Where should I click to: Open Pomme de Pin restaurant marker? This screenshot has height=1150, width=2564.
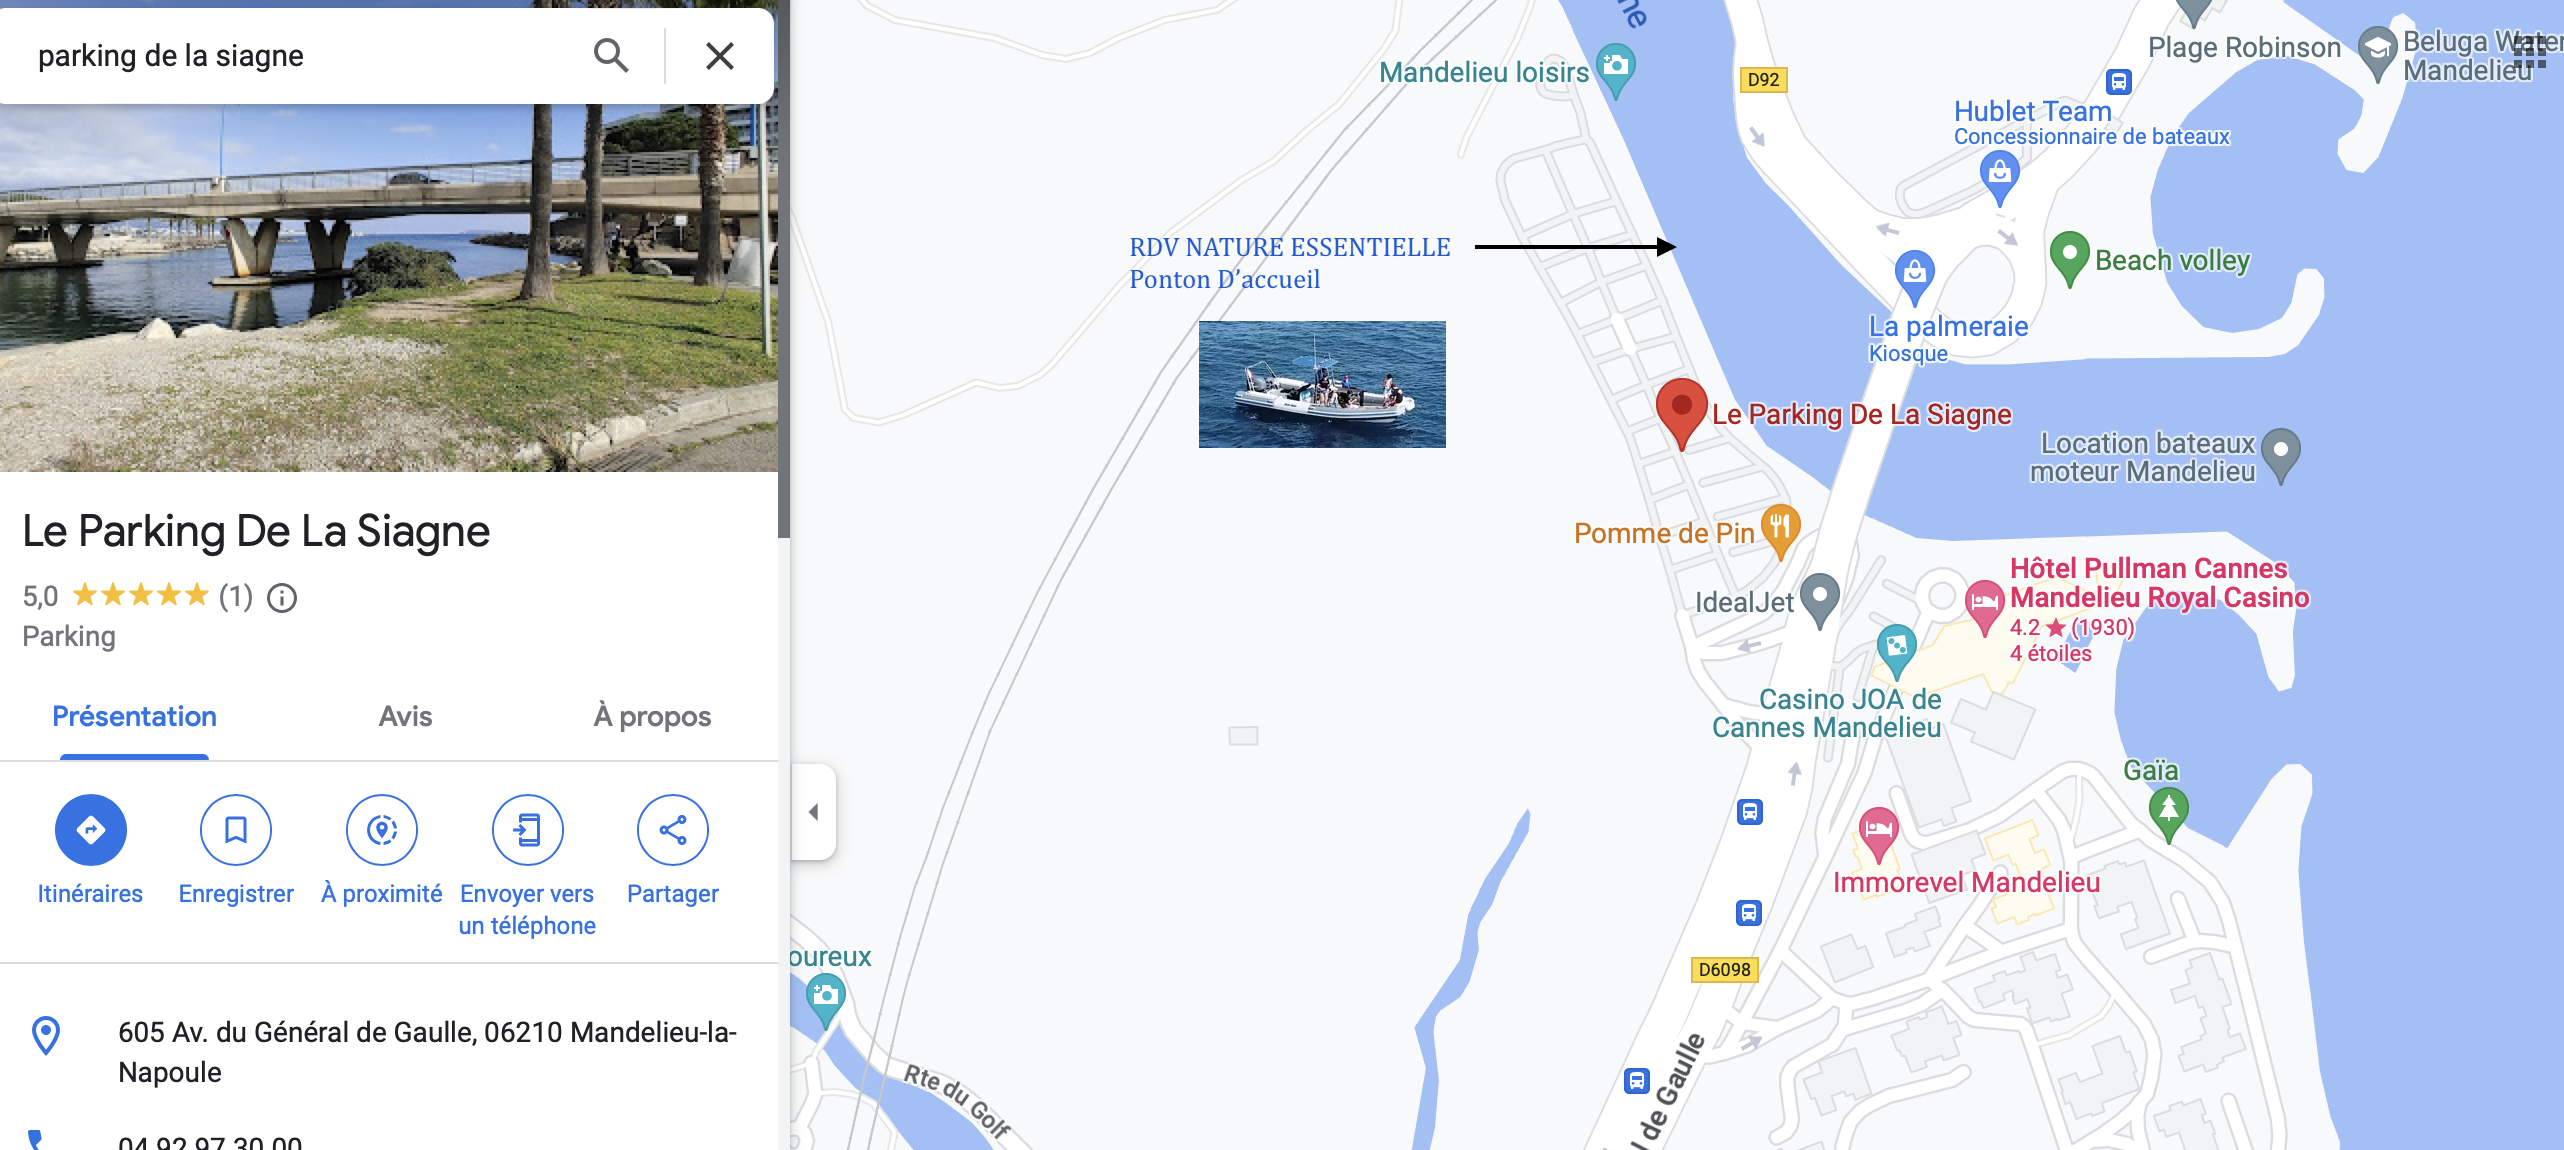pyautogui.click(x=1781, y=530)
